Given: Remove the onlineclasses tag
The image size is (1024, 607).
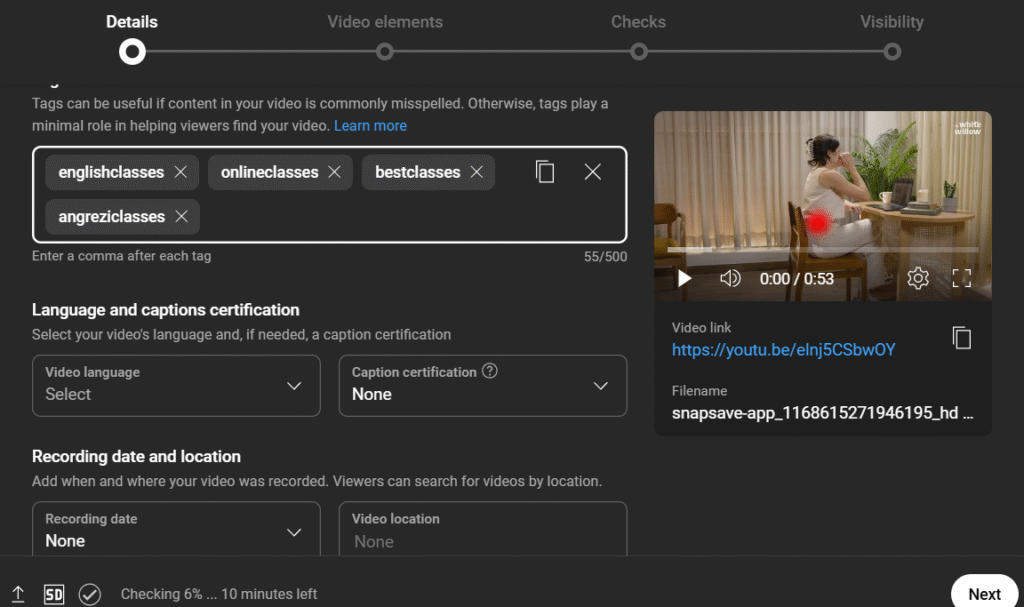Looking at the screenshot, I should click(x=334, y=172).
